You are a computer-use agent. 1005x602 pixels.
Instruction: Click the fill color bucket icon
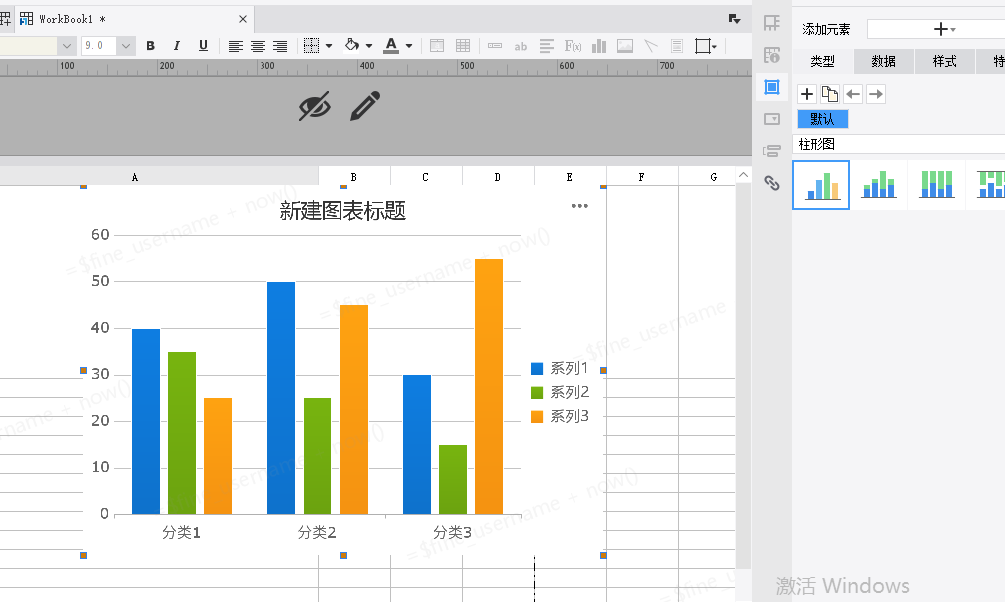351,45
